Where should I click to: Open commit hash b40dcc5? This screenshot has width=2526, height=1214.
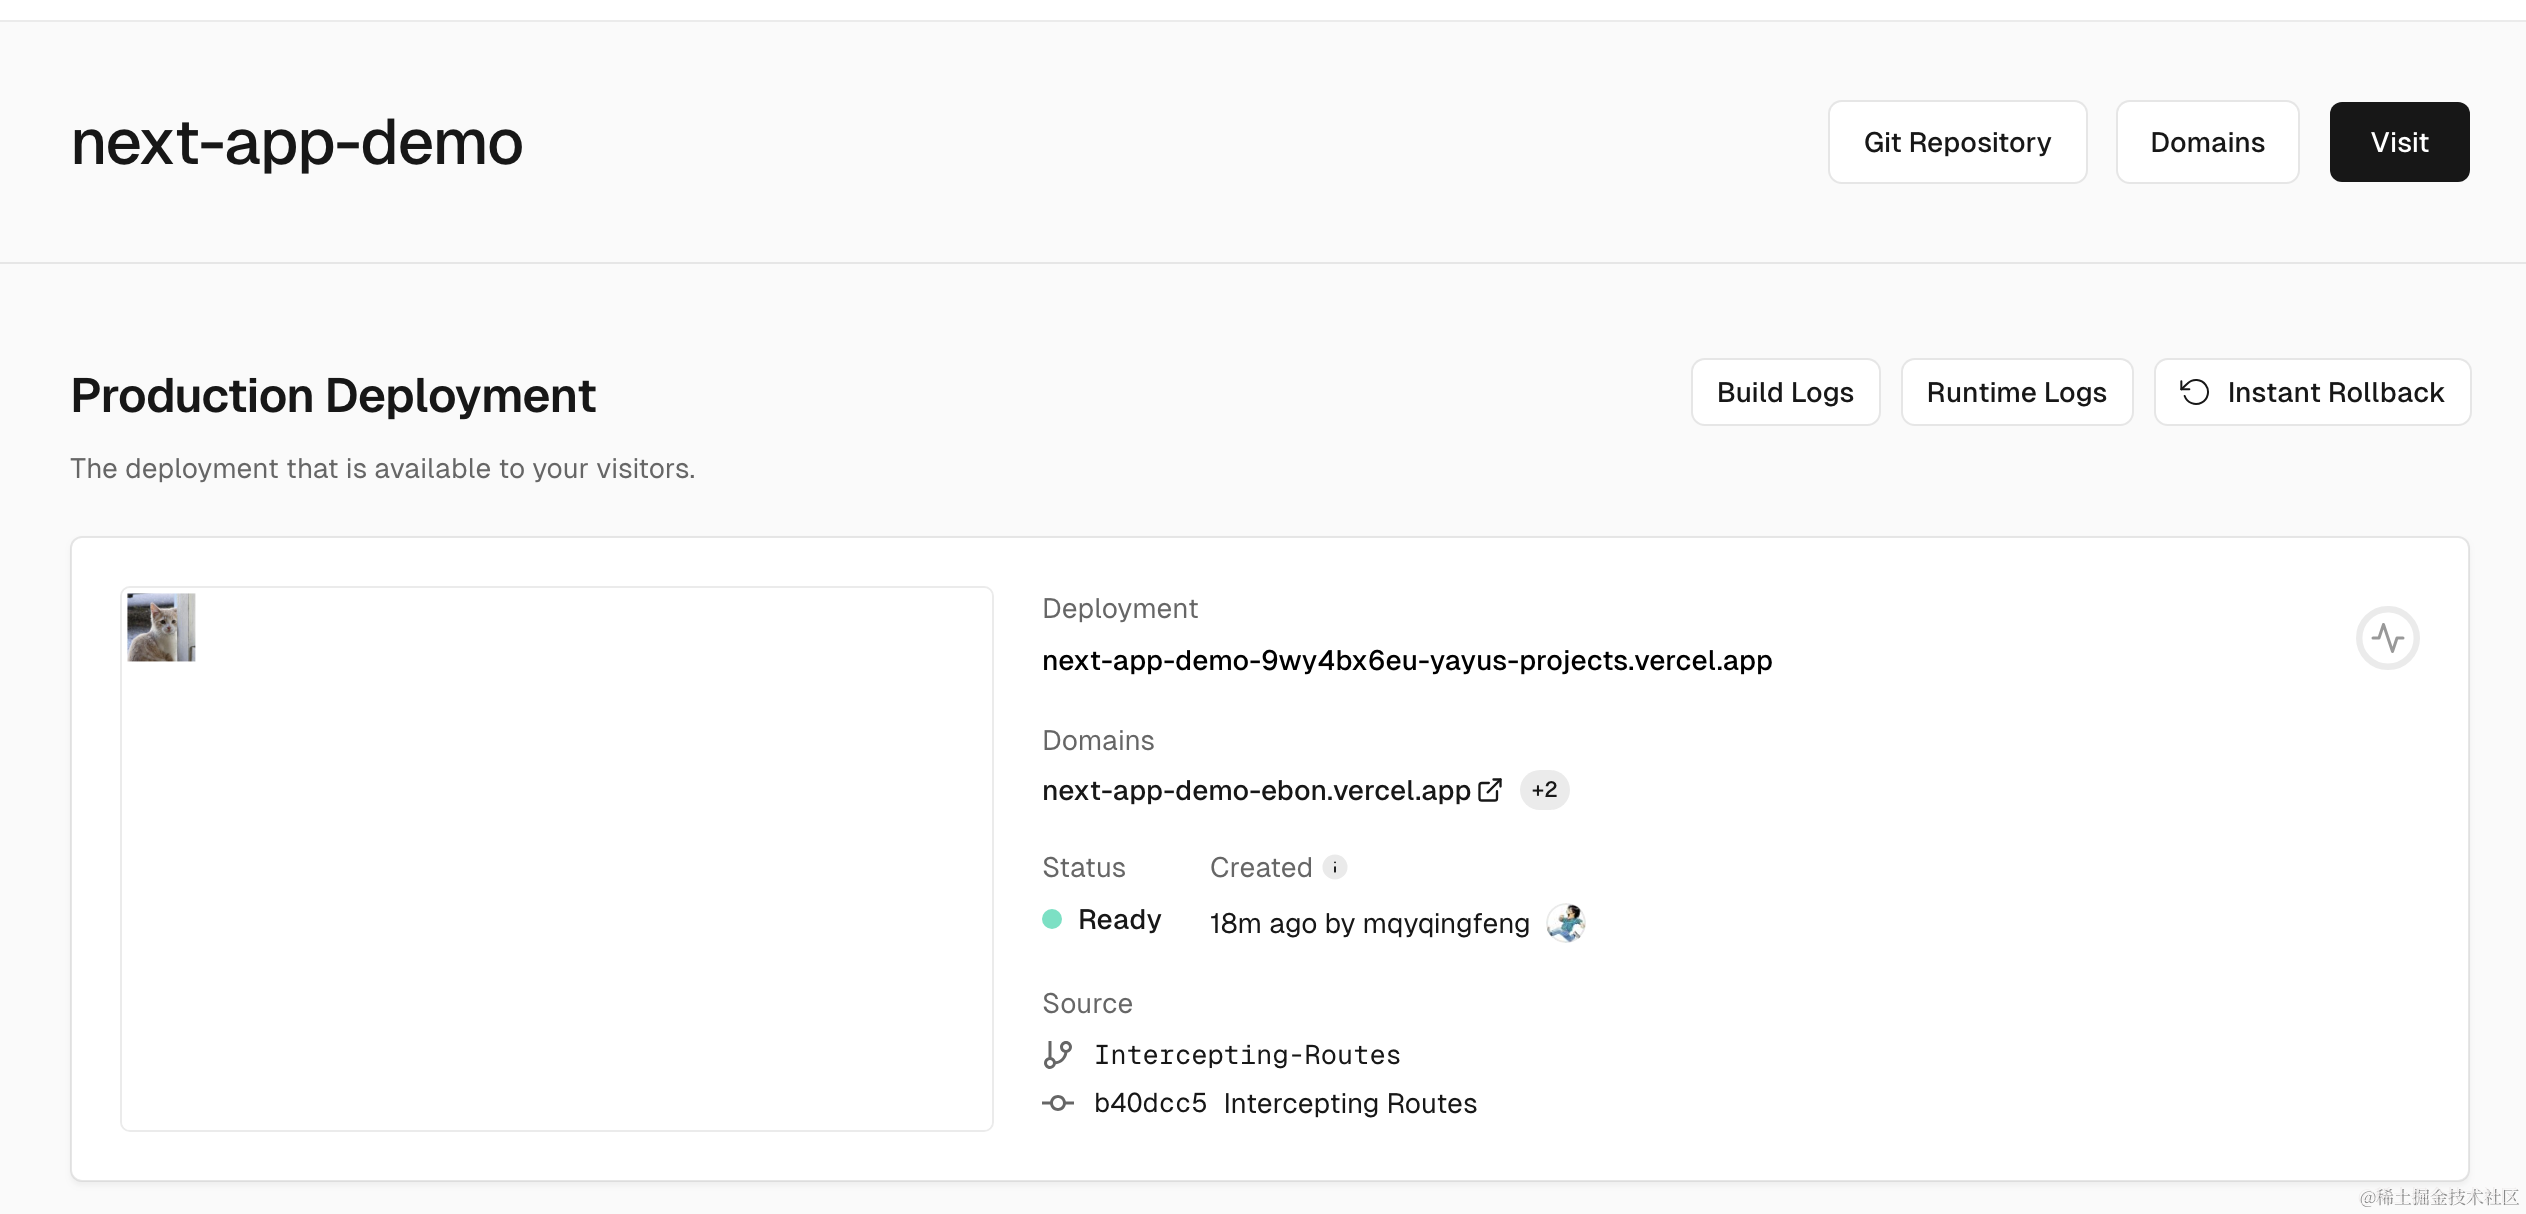pyautogui.click(x=1150, y=1103)
